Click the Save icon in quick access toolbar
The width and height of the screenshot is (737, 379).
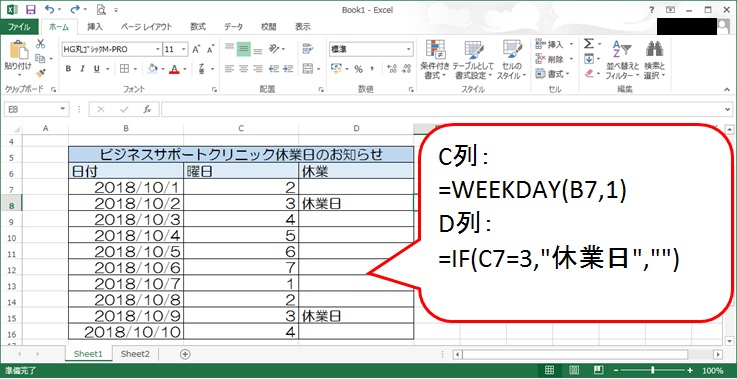31,9
